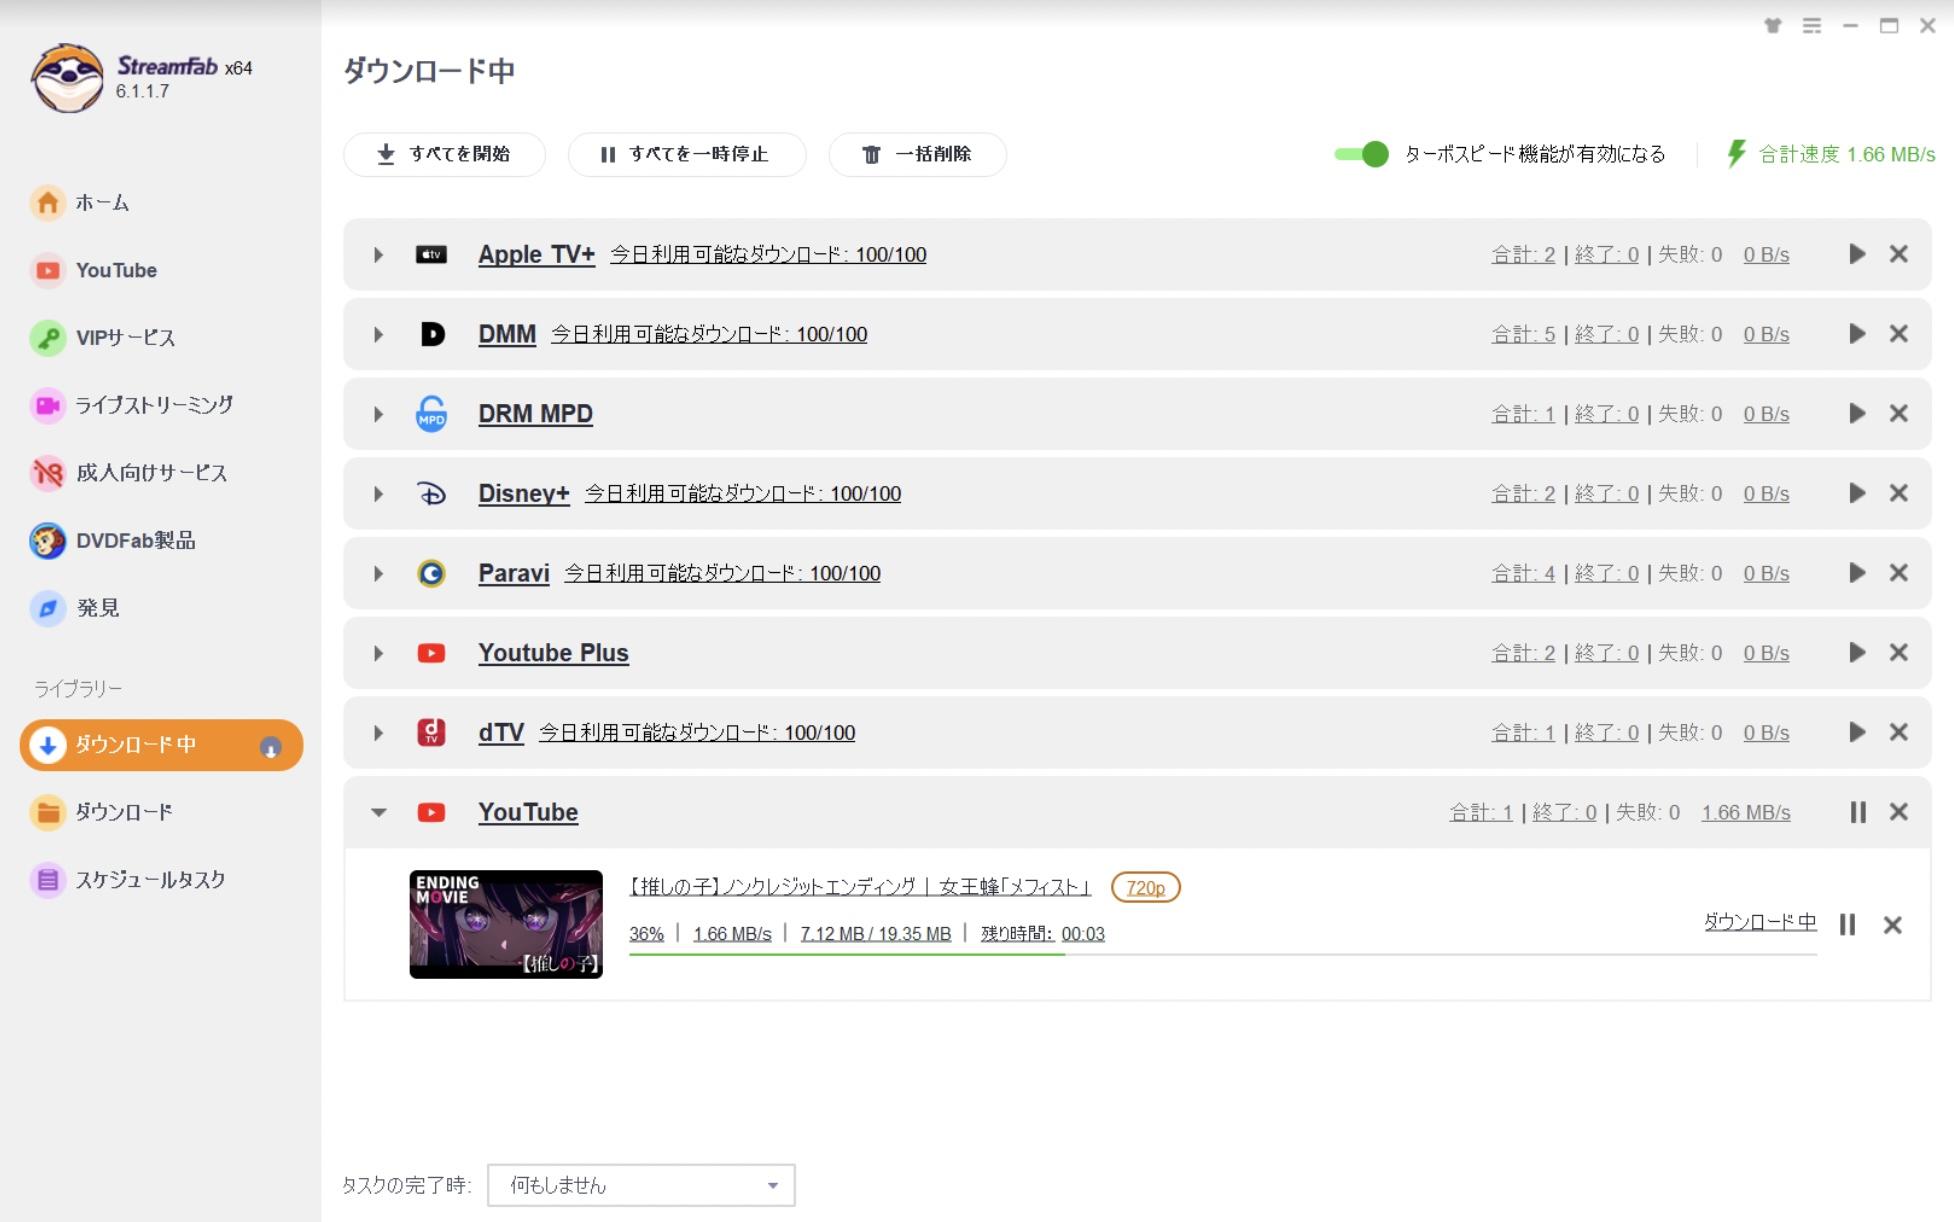The image size is (1954, 1222).
Task: Click the 発見 compass icon
Action: pos(47,608)
